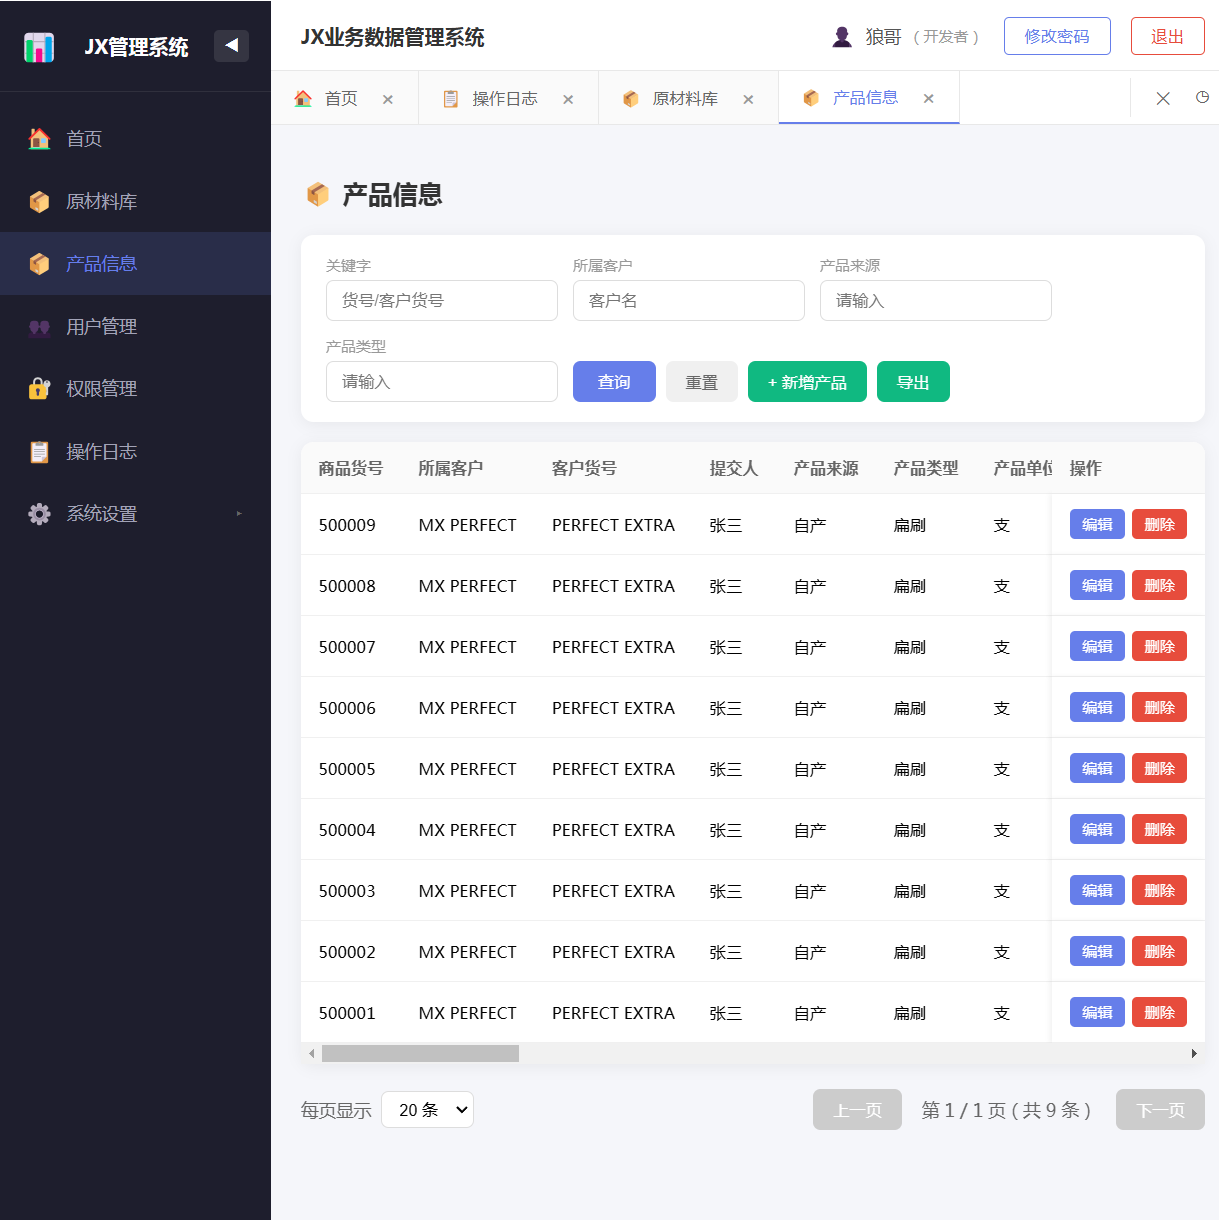Click the scrollbar right arrow
Image resolution: width=1219 pixels, height=1220 pixels.
click(x=1194, y=1053)
